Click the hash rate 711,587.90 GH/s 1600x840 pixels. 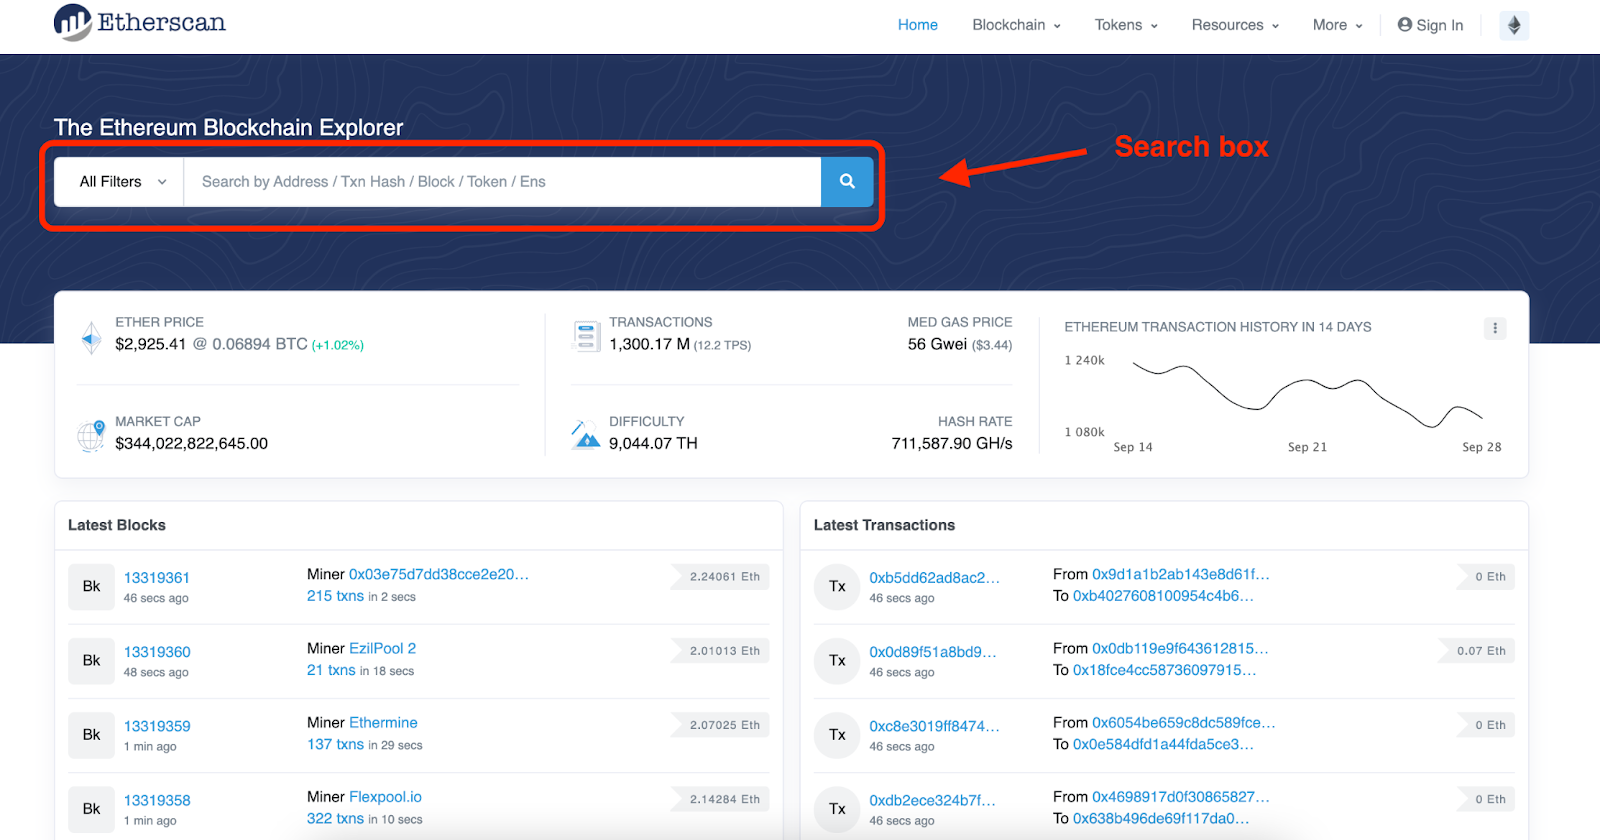click(952, 443)
